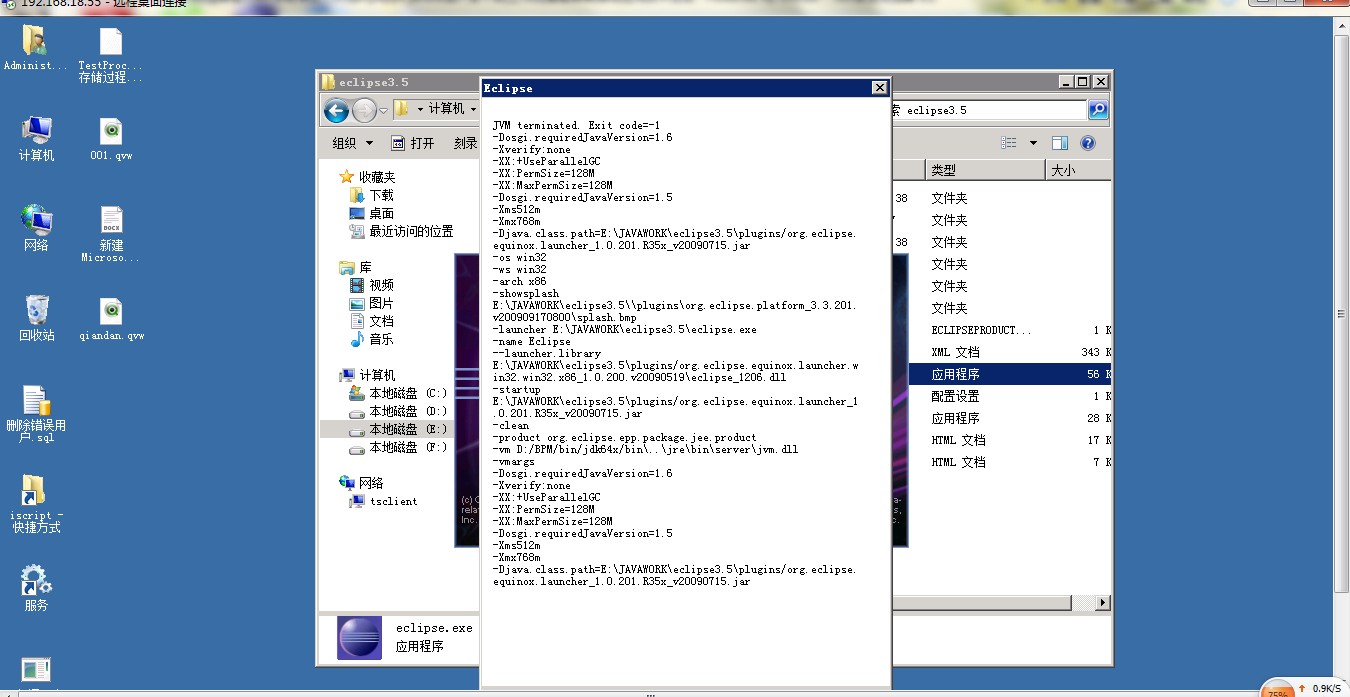
Task: Open TestProc 存储过程 desktop file
Action: tap(110, 55)
